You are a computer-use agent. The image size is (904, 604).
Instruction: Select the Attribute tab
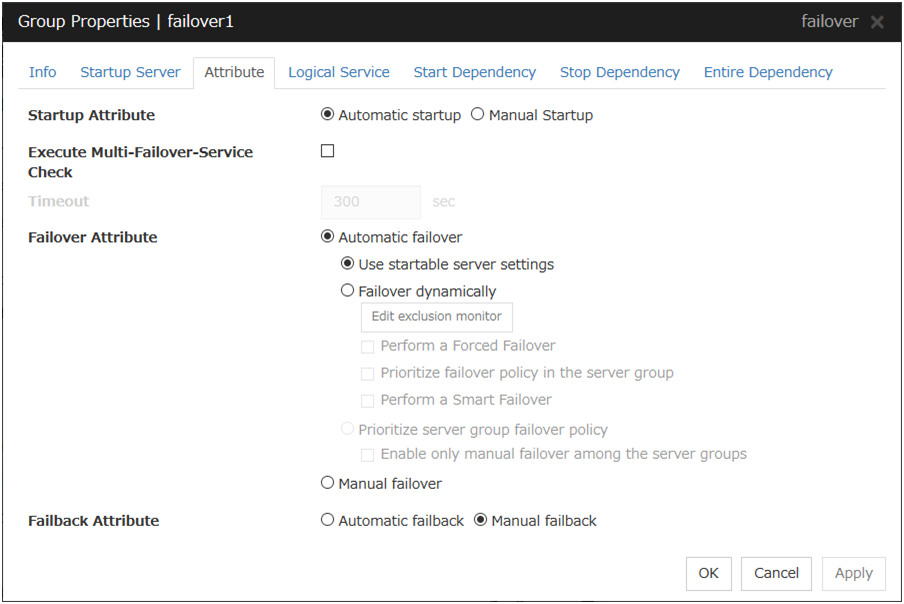[x=234, y=72]
